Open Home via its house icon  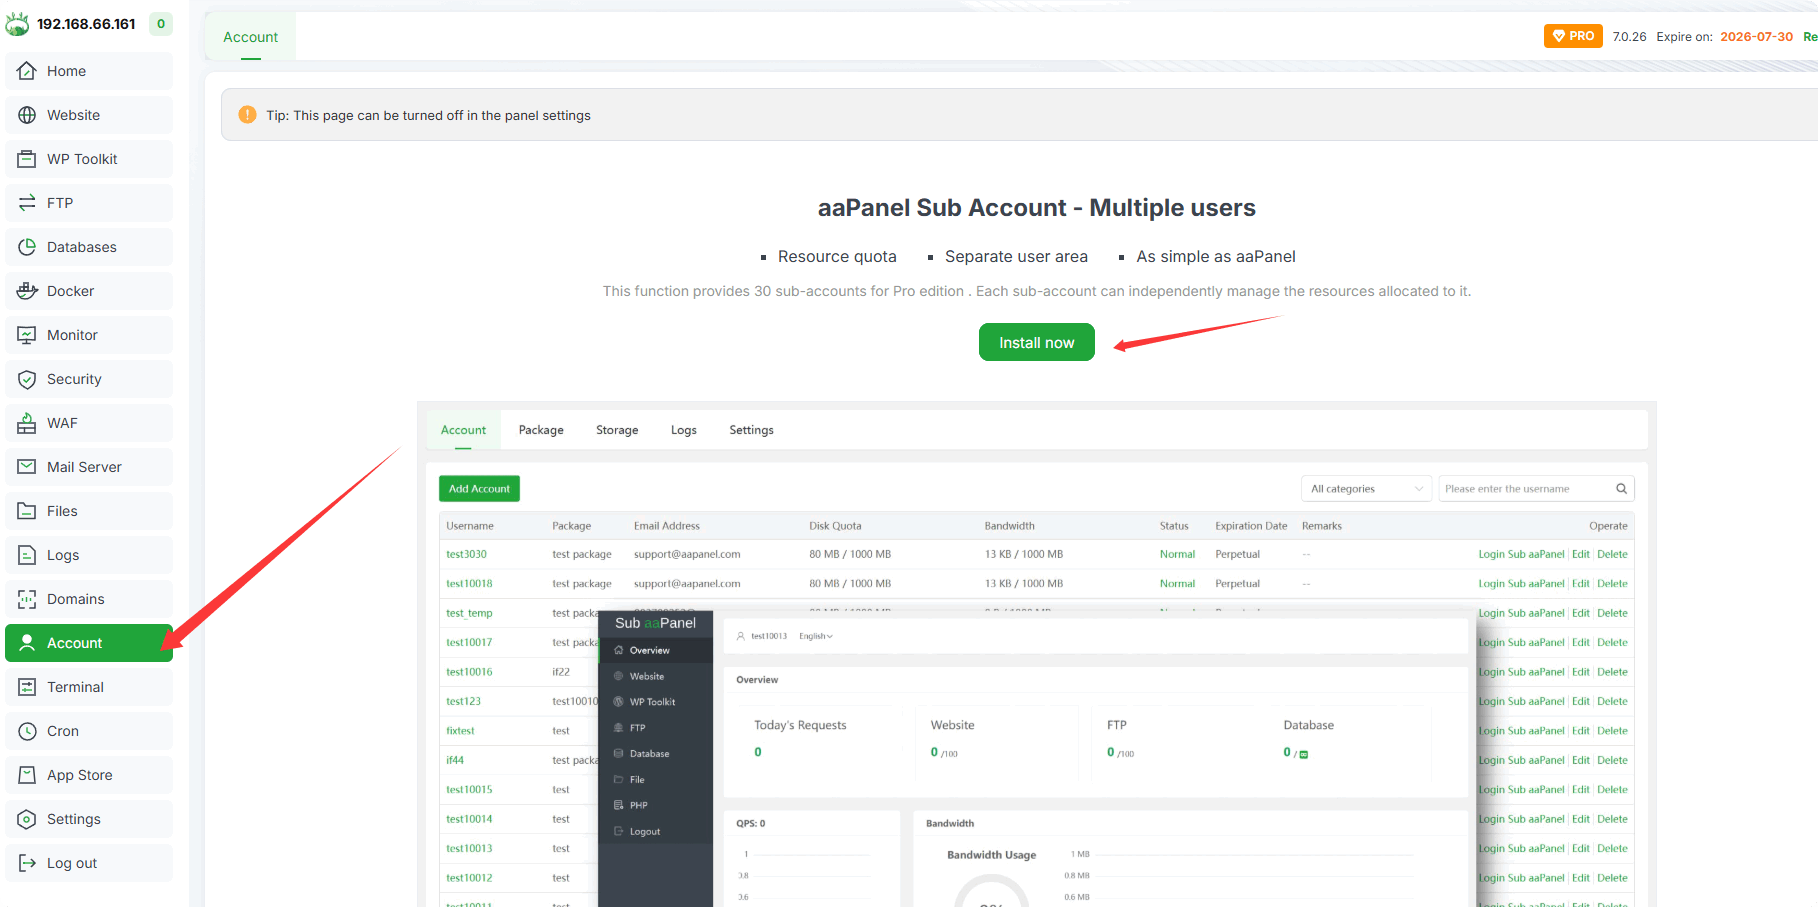27,71
